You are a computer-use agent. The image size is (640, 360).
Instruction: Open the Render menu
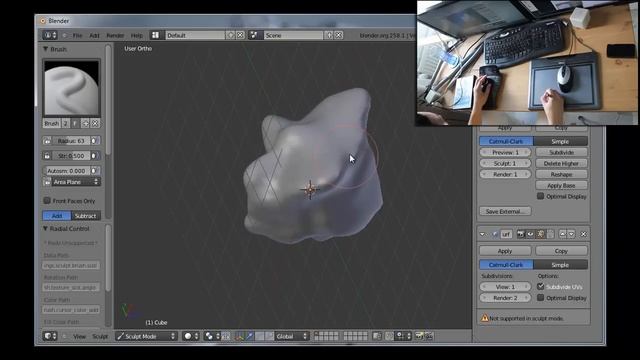(115, 36)
